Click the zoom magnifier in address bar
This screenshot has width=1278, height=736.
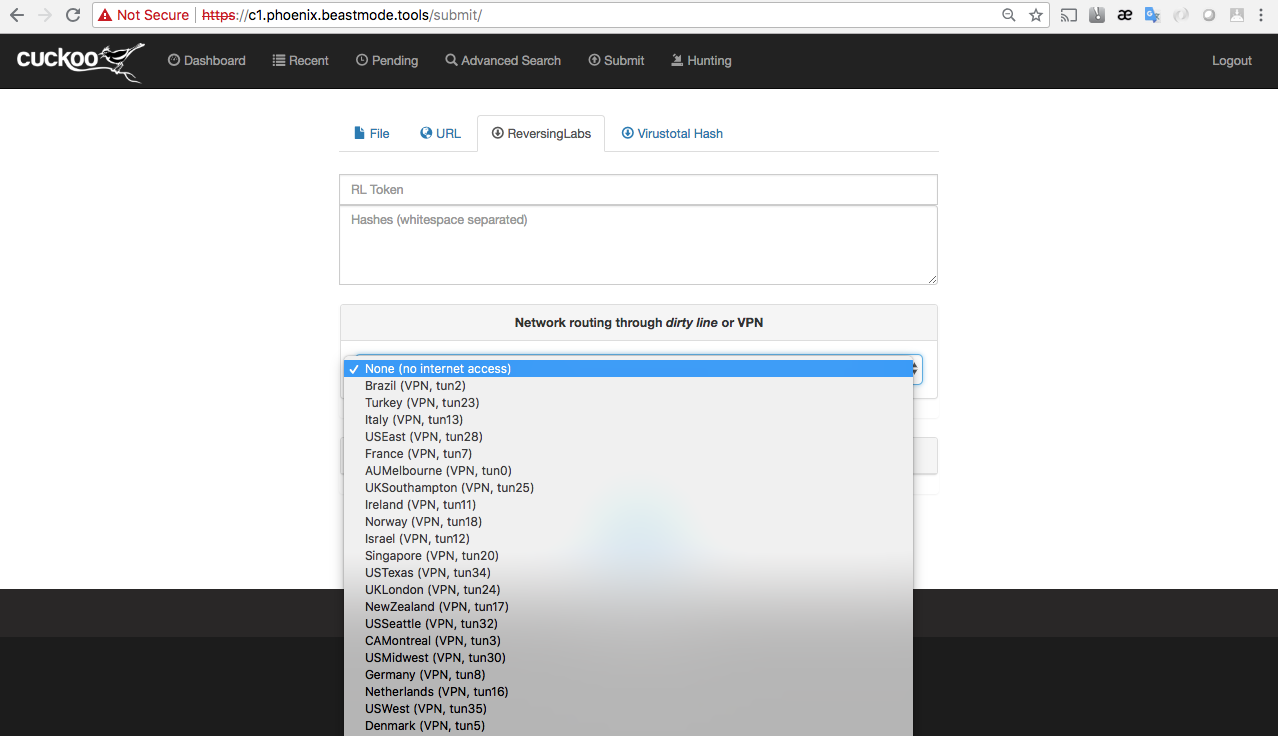tap(1009, 15)
